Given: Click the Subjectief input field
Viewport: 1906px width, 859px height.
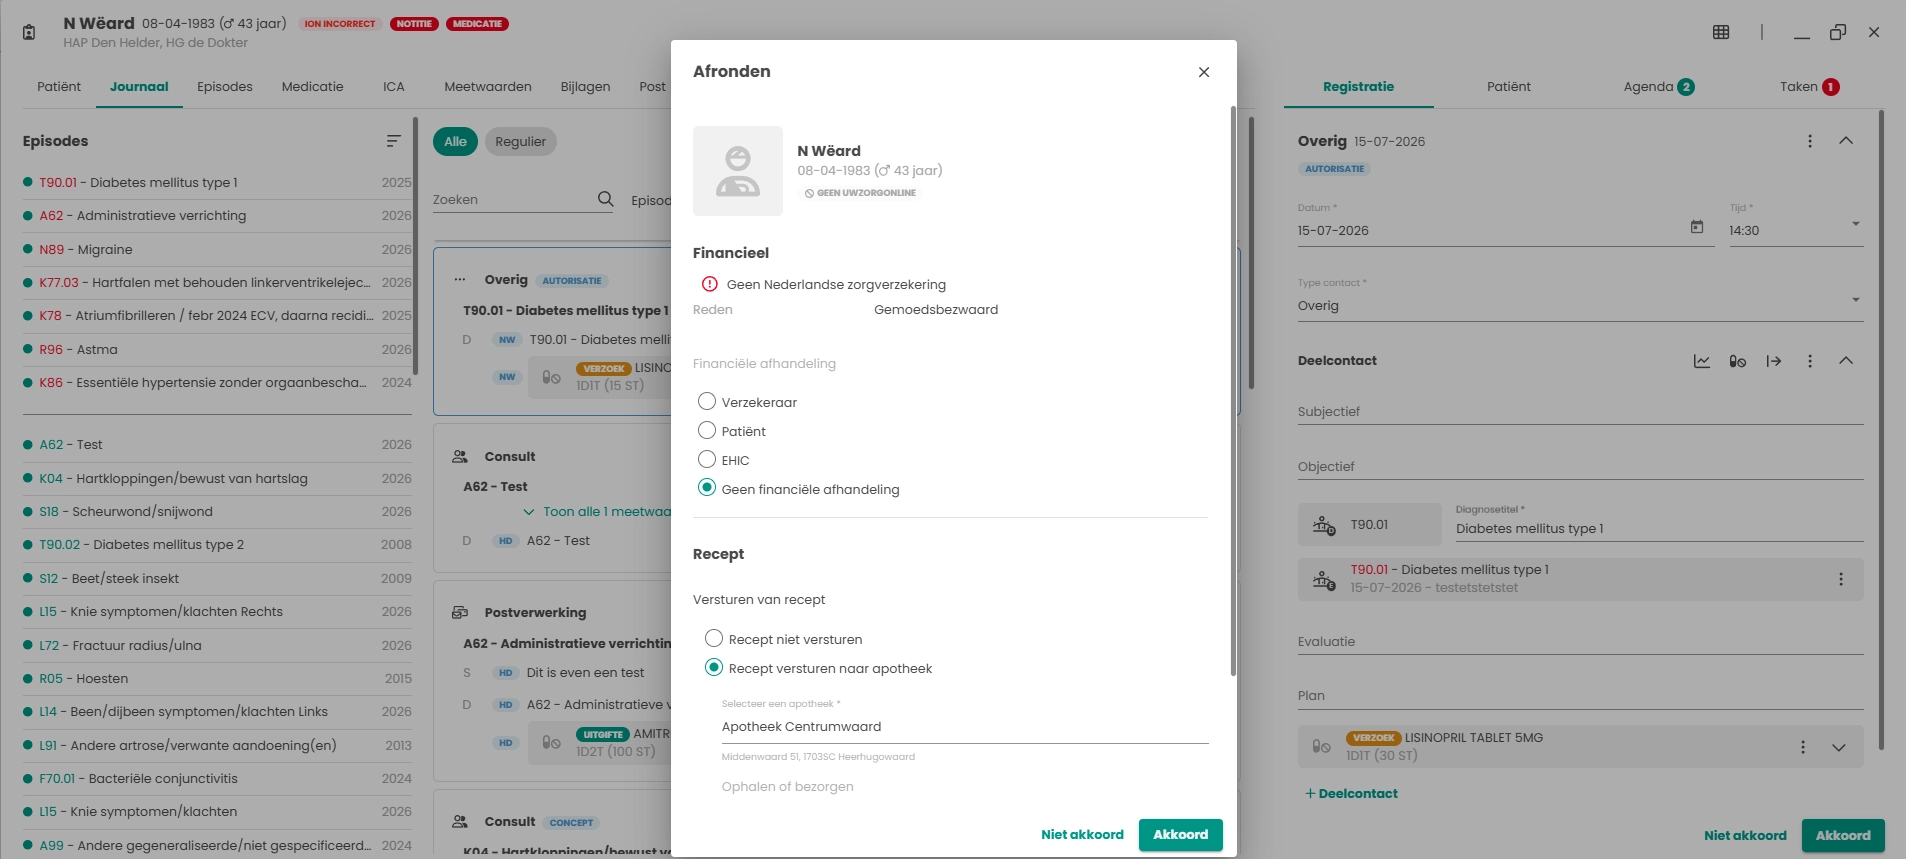Looking at the screenshot, I should coord(1580,411).
